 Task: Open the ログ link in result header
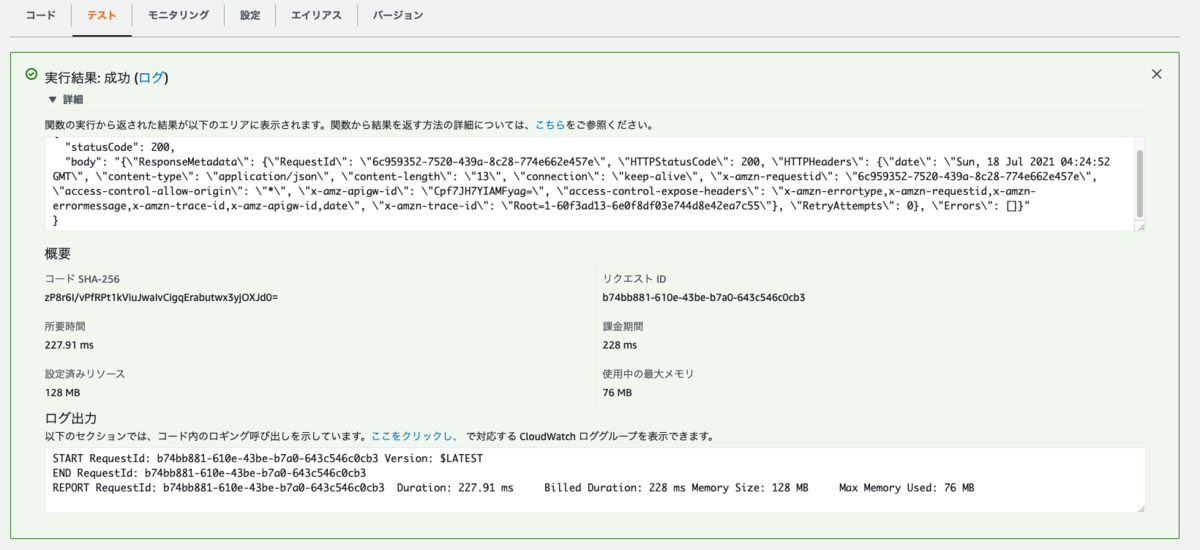coord(151,77)
